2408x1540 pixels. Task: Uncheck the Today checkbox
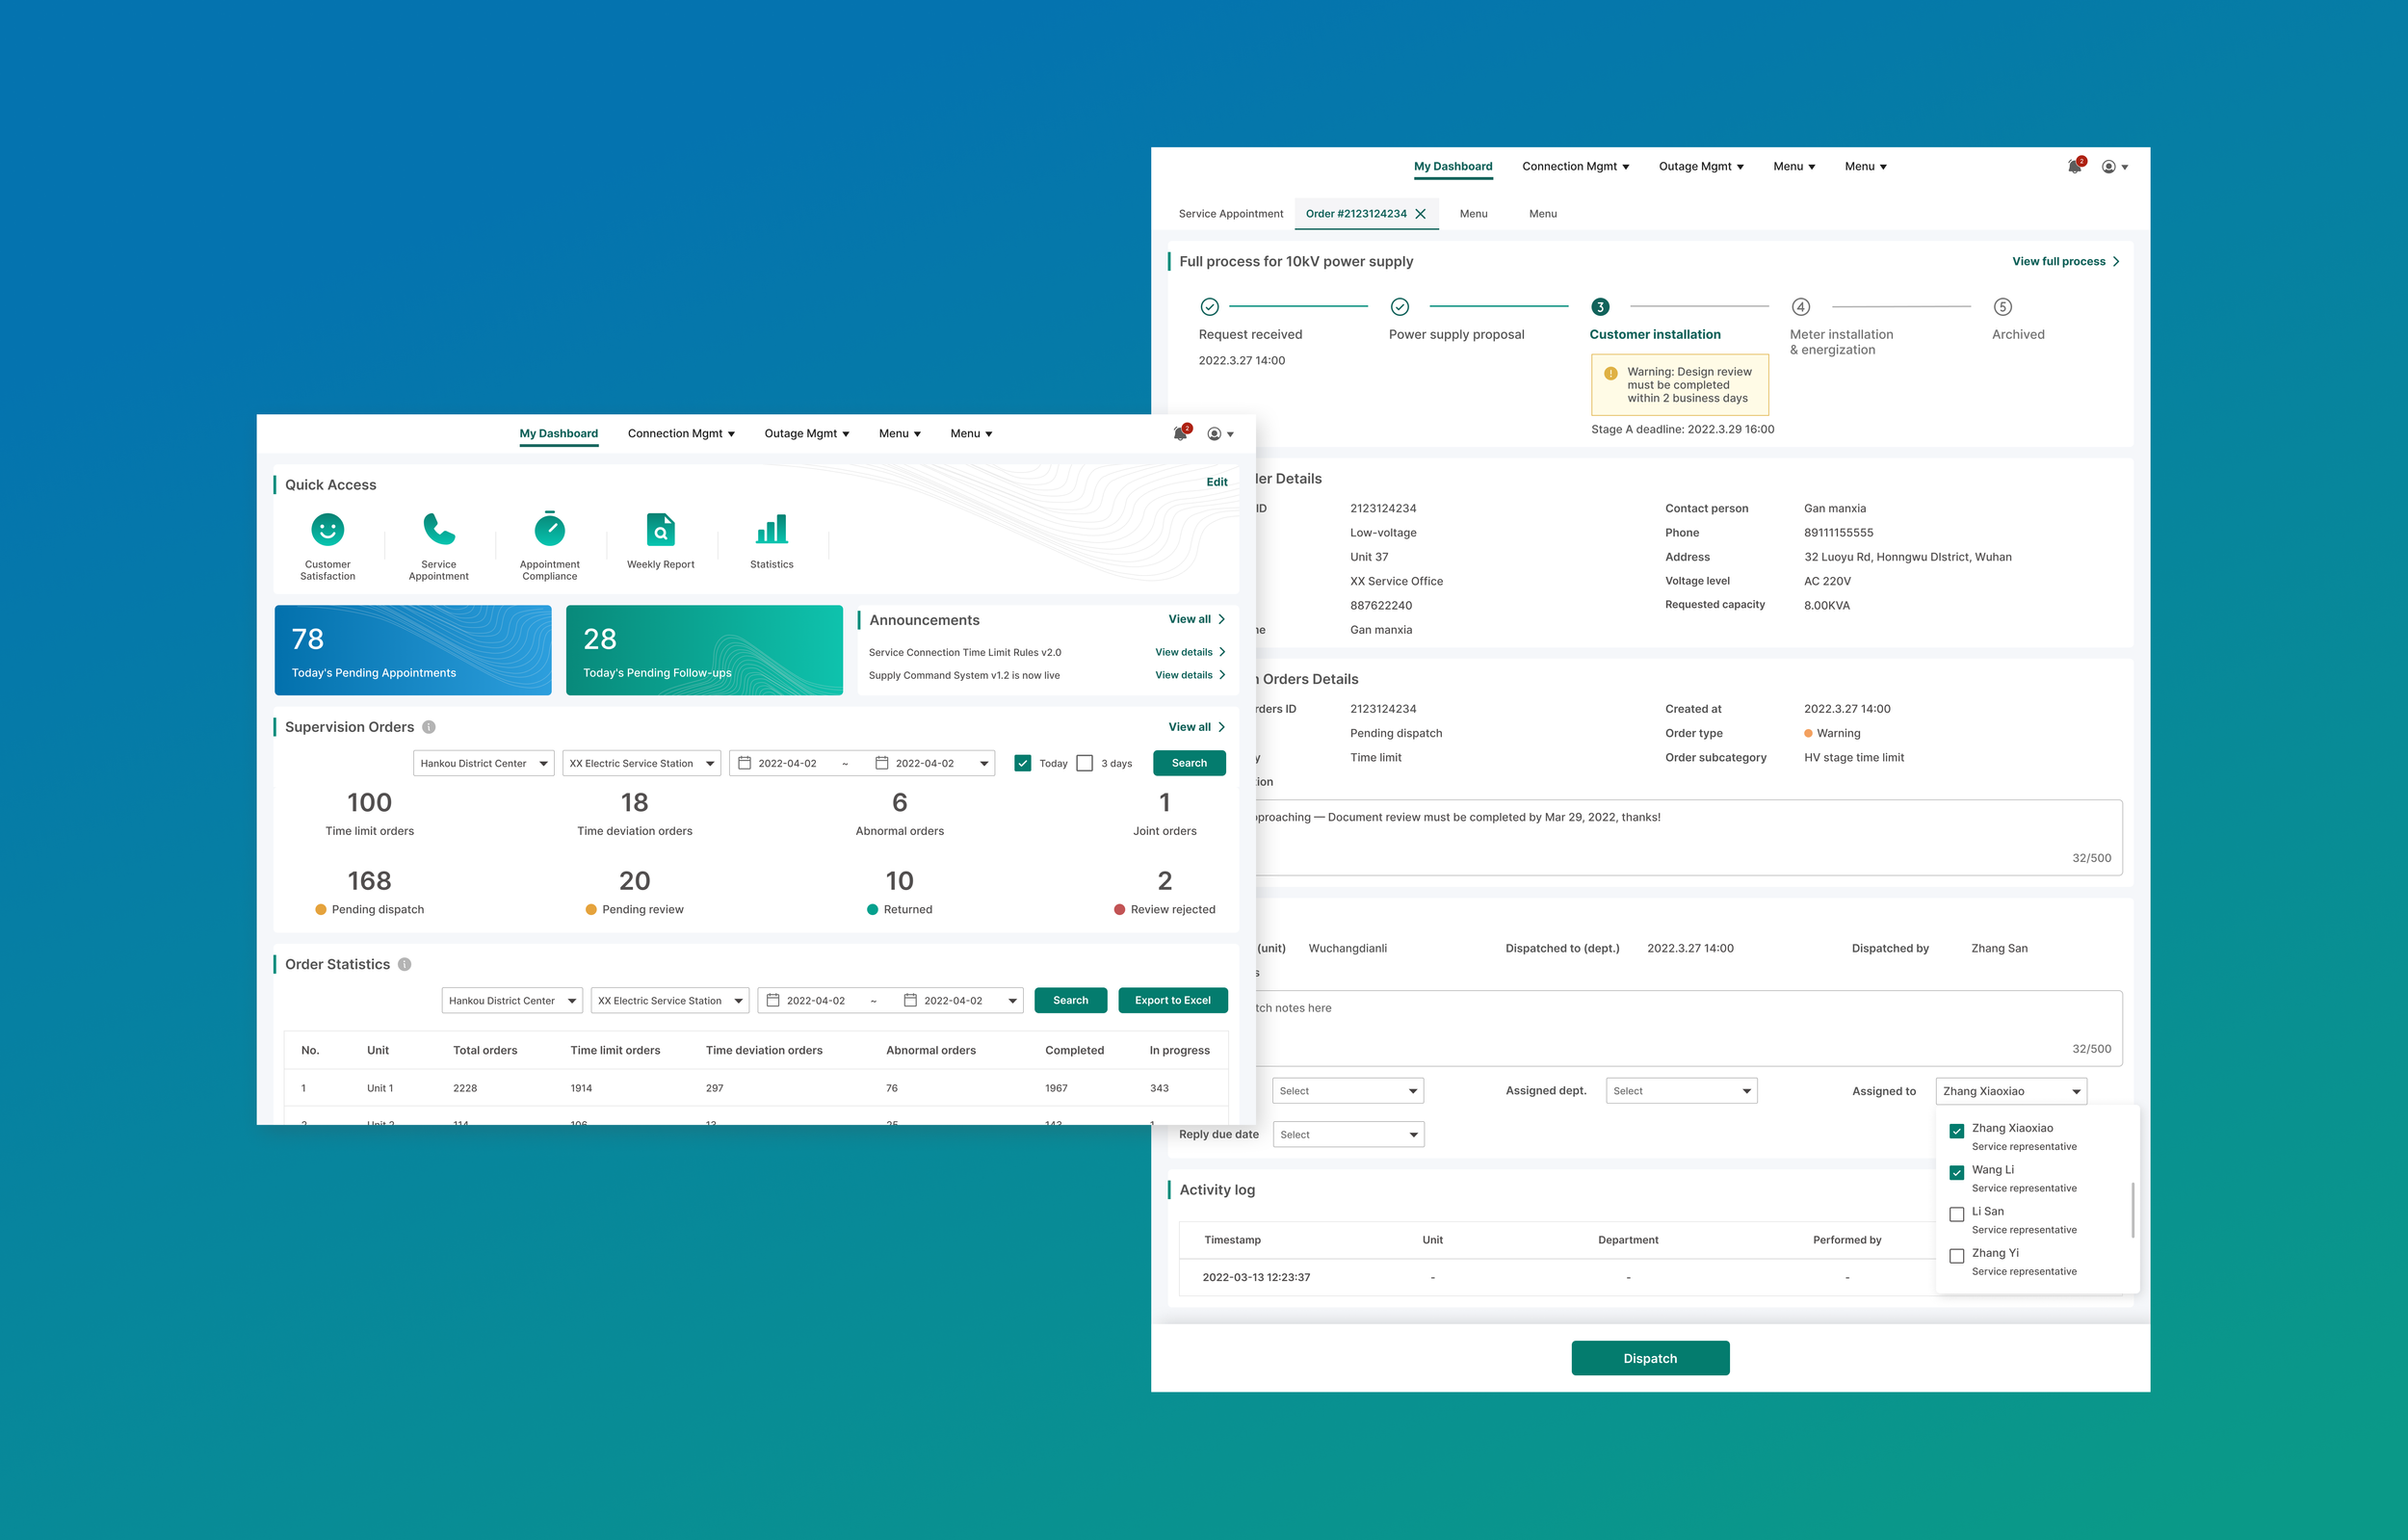pyautogui.click(x=1023, y=763)
